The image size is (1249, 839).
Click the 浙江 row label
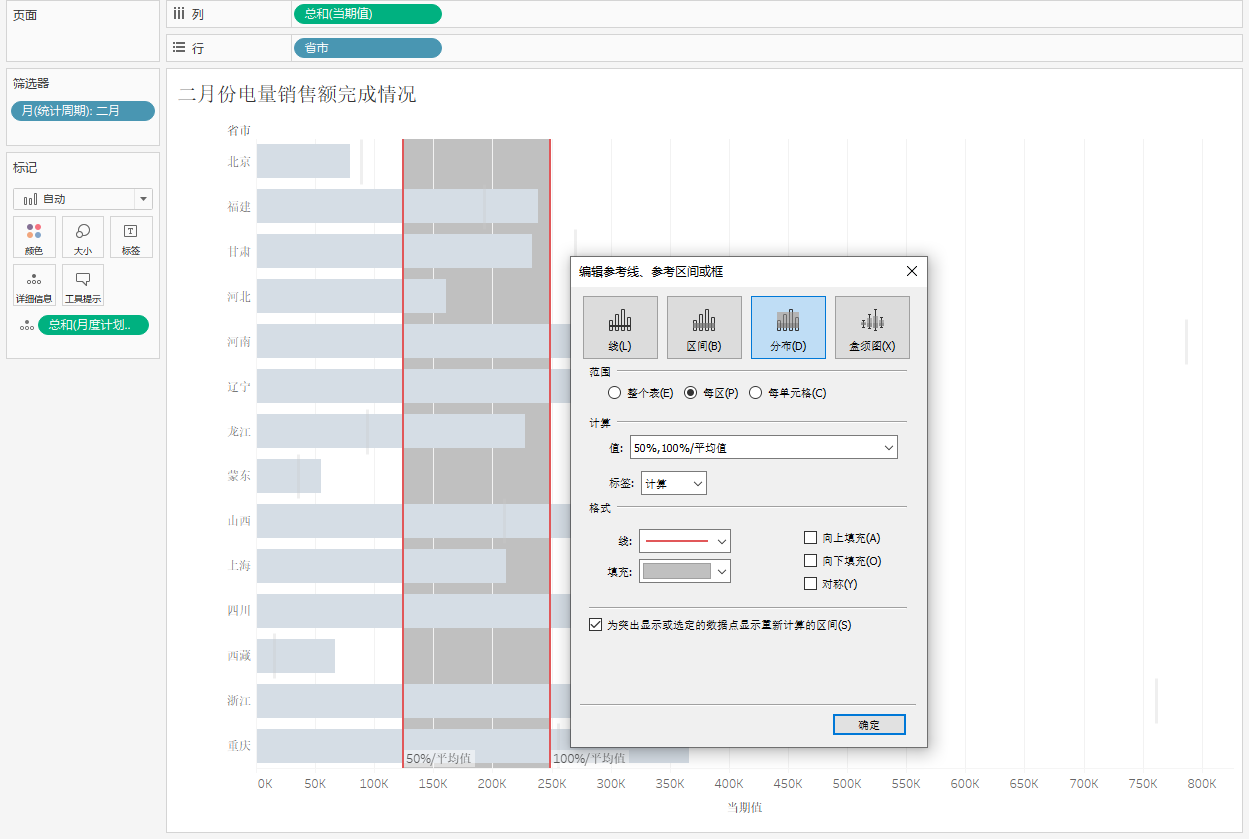239,701
